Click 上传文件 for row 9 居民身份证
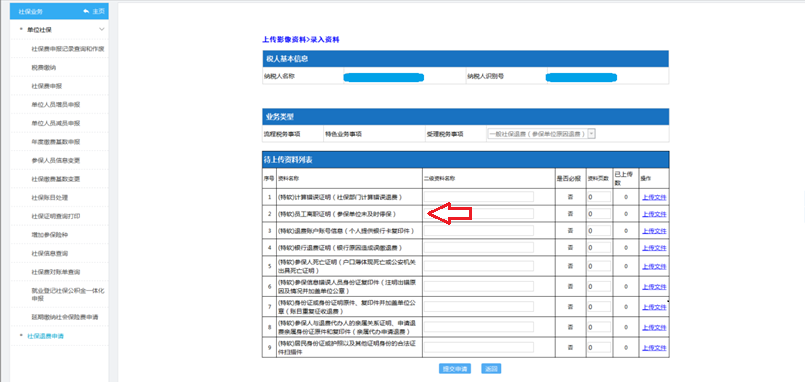This screenshot has height=382, width=805. click(654, 348)
